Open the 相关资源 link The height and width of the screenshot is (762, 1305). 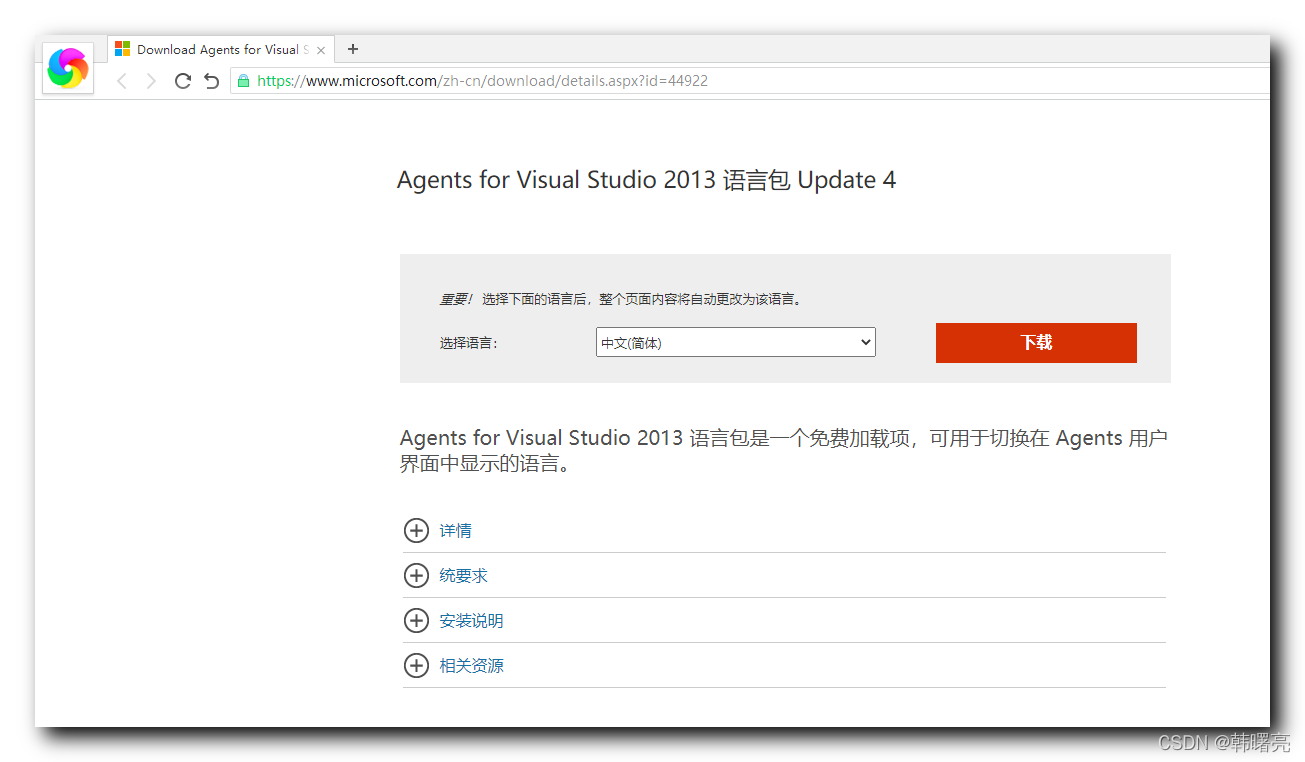472,666
